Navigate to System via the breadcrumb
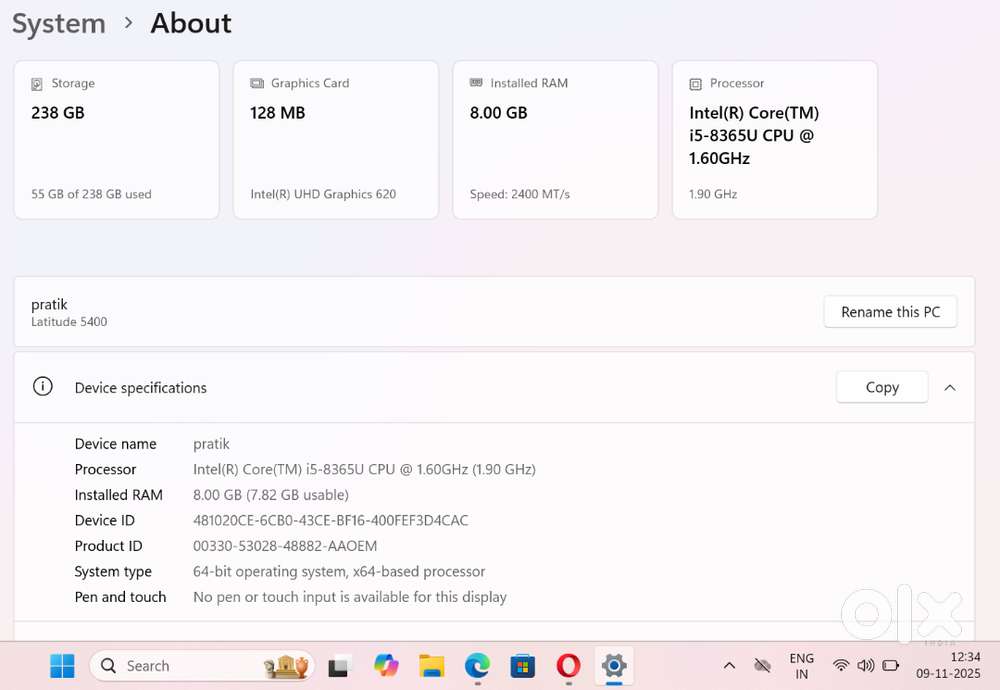 [x=57, y=23]
